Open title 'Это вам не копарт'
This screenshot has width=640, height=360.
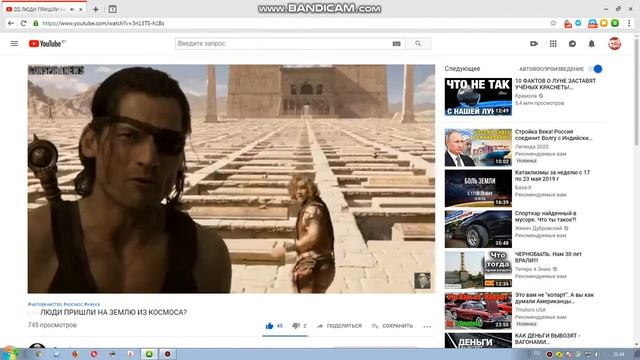click(554, 298)
